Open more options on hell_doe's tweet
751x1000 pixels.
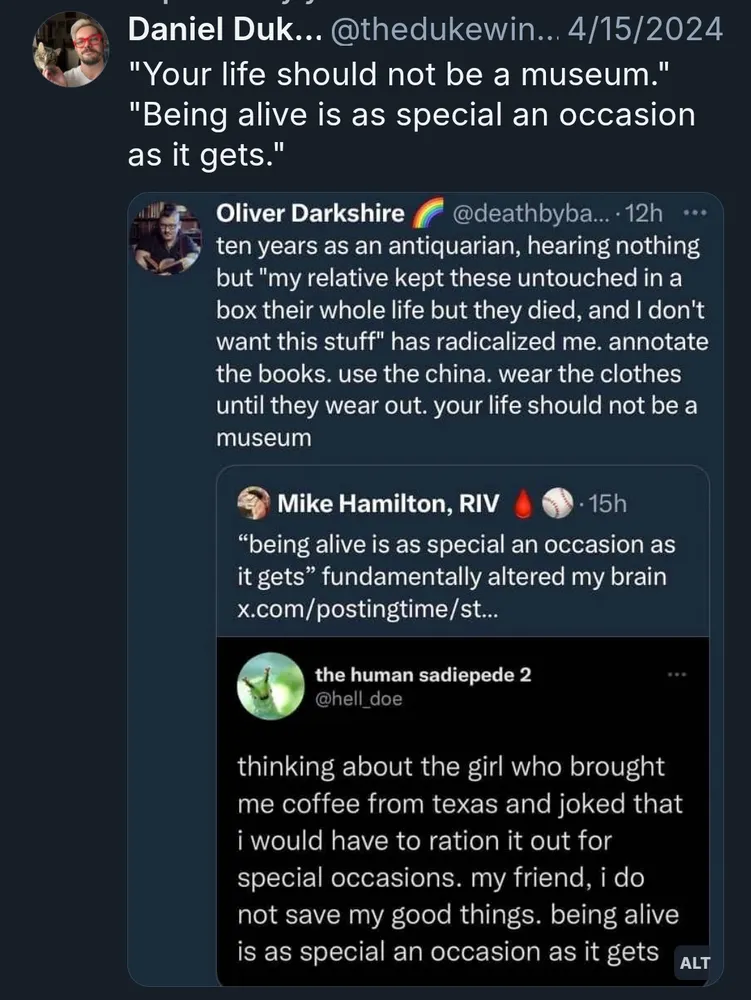[x=677, y=675]
